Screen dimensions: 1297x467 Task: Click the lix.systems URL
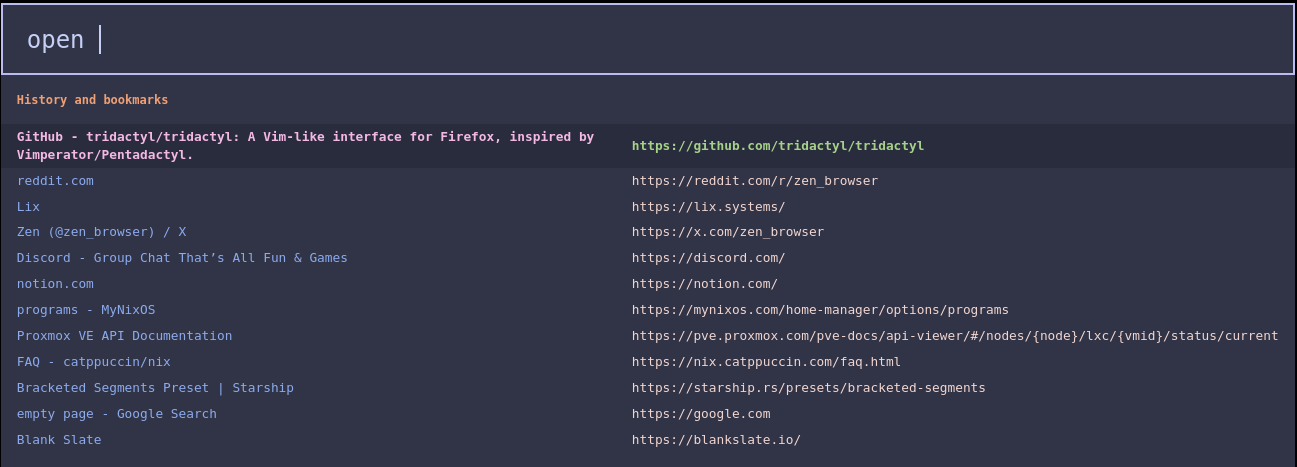click(708, 207)
